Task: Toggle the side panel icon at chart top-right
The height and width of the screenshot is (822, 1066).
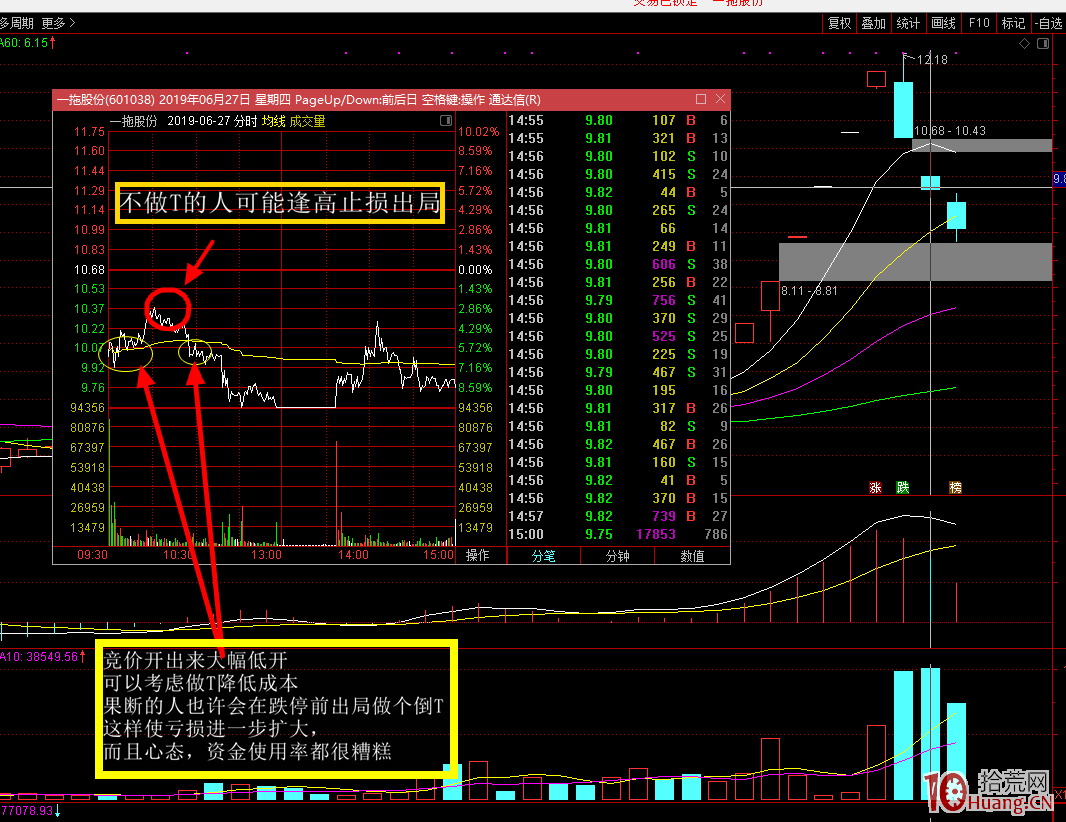Action: coord(1043,44)
